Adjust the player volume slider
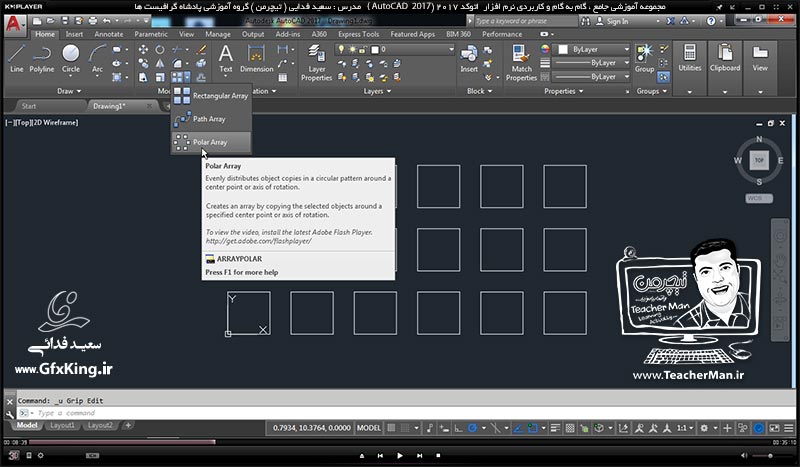The width and height of the screenshot is (800, 467). pyautogui.click(x=770, y=455)
